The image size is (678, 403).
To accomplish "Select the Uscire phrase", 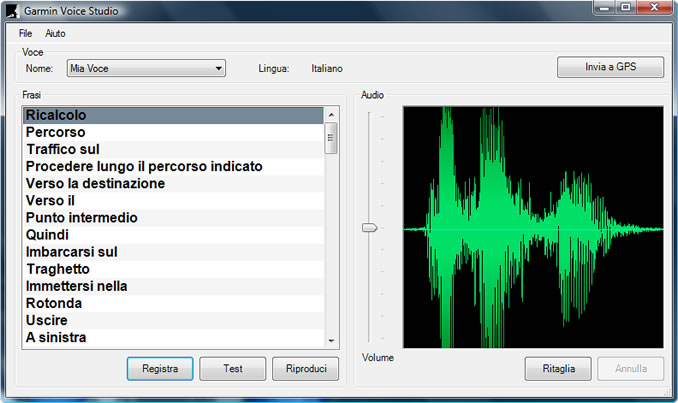I will (x=173, y=320).
